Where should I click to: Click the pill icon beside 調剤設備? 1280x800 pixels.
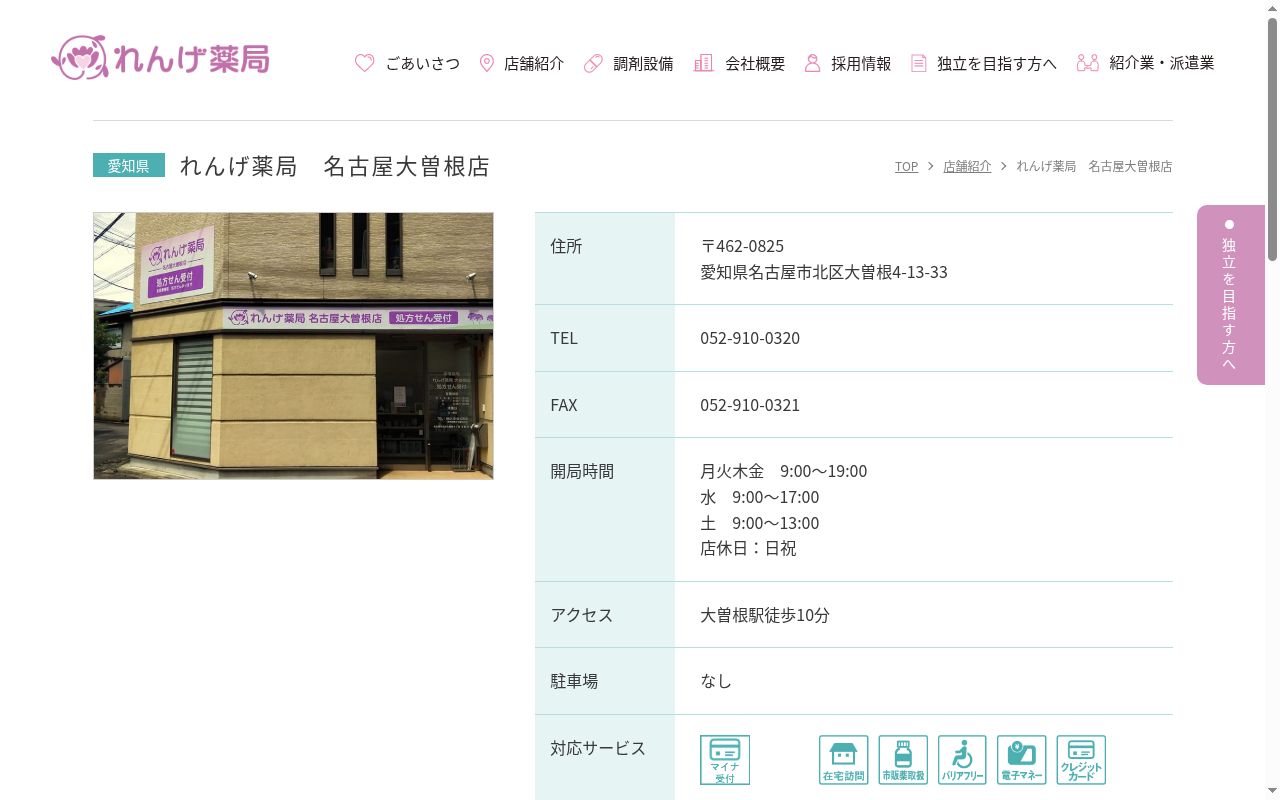pos(593,63)
